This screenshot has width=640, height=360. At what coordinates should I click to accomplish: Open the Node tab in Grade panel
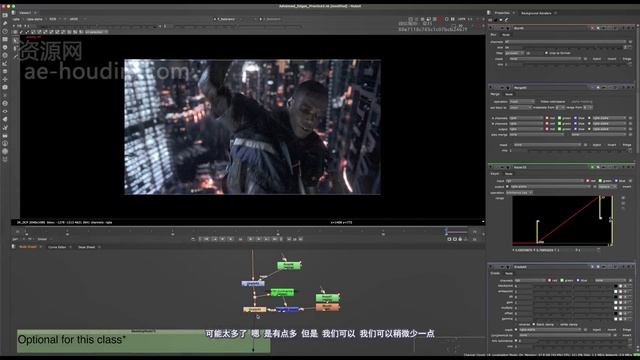click(509, 273)
